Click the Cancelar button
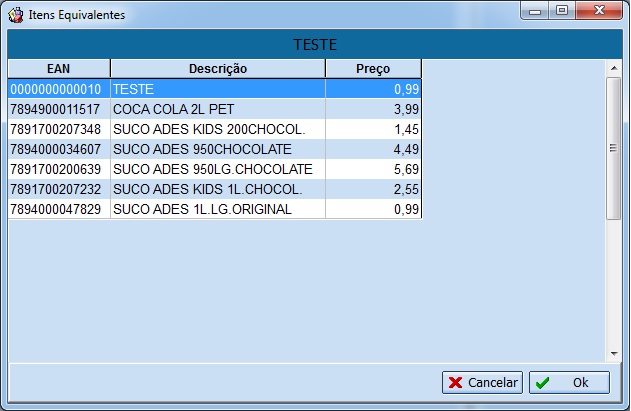The height and width of the screenshot is (411, 631). 482,382
